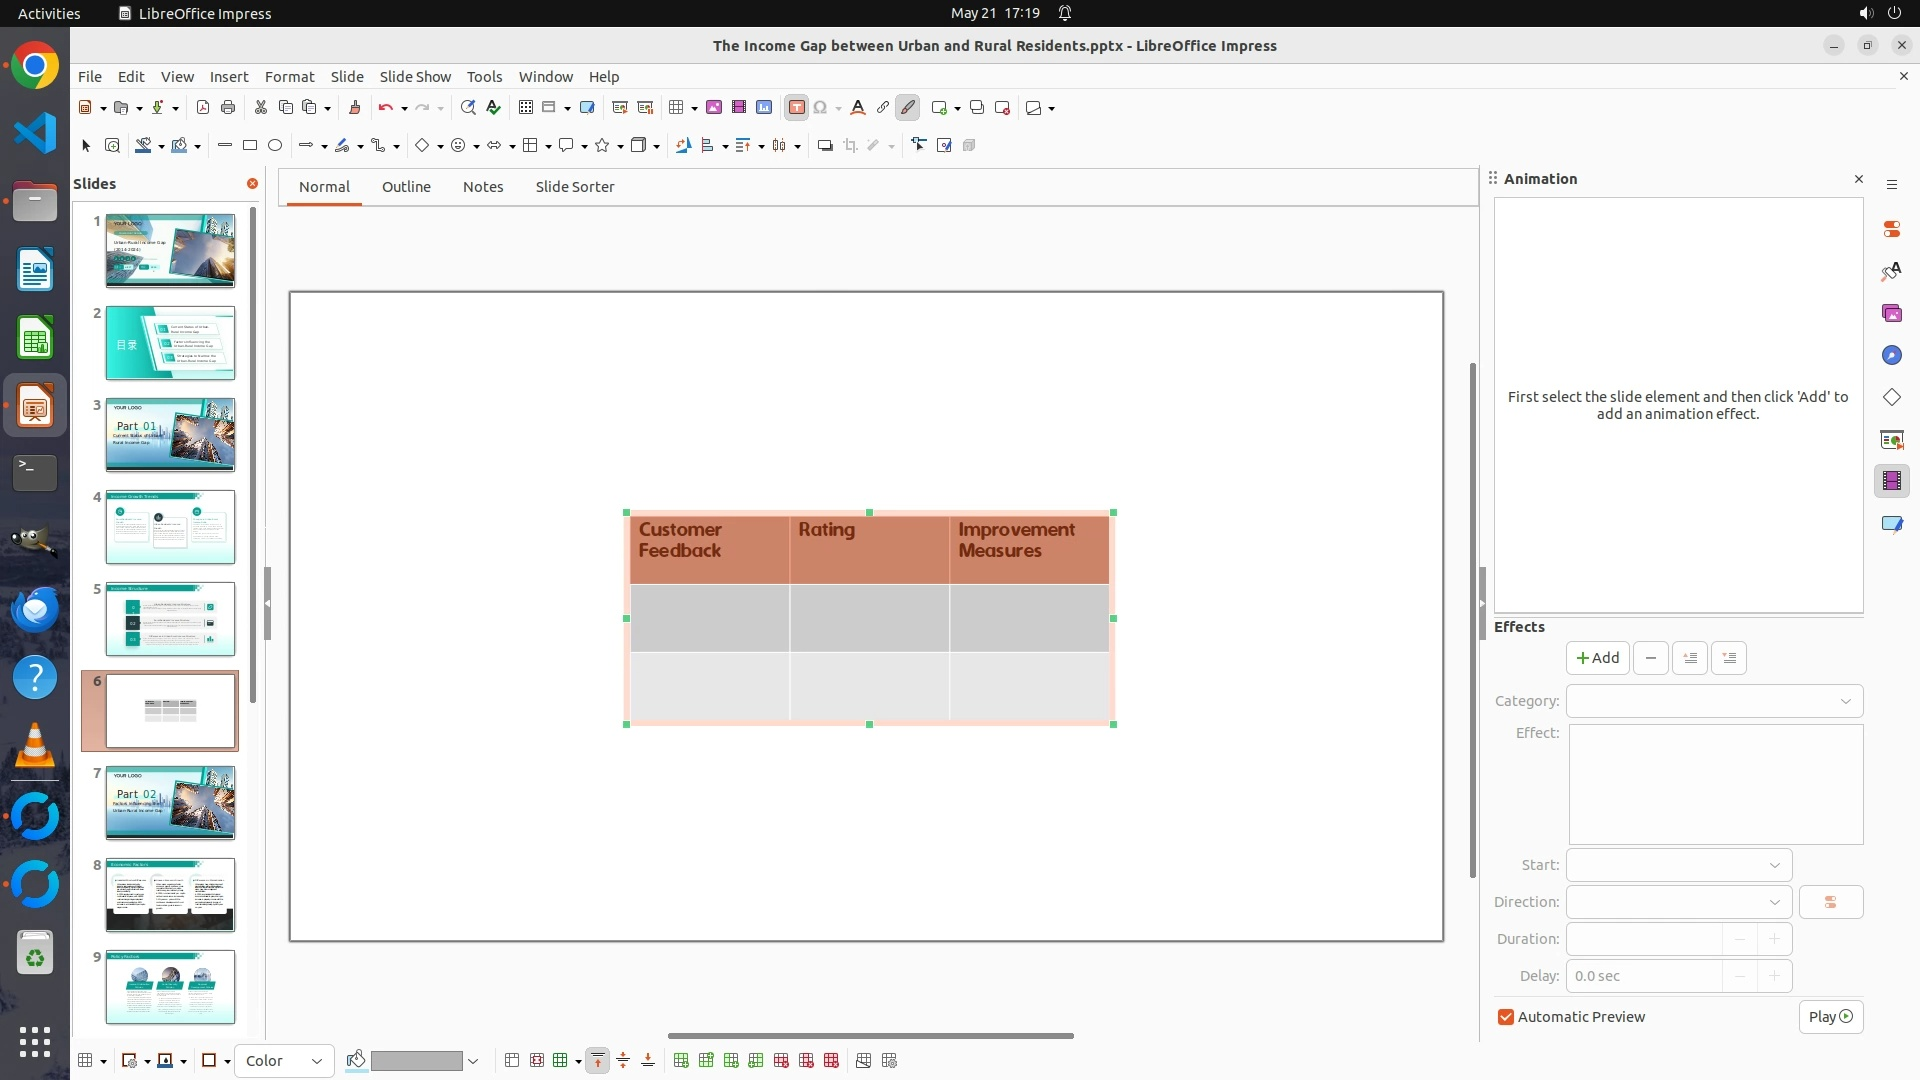Open the Slide Show menu
1920x1080 pixels.
[414, 77]
